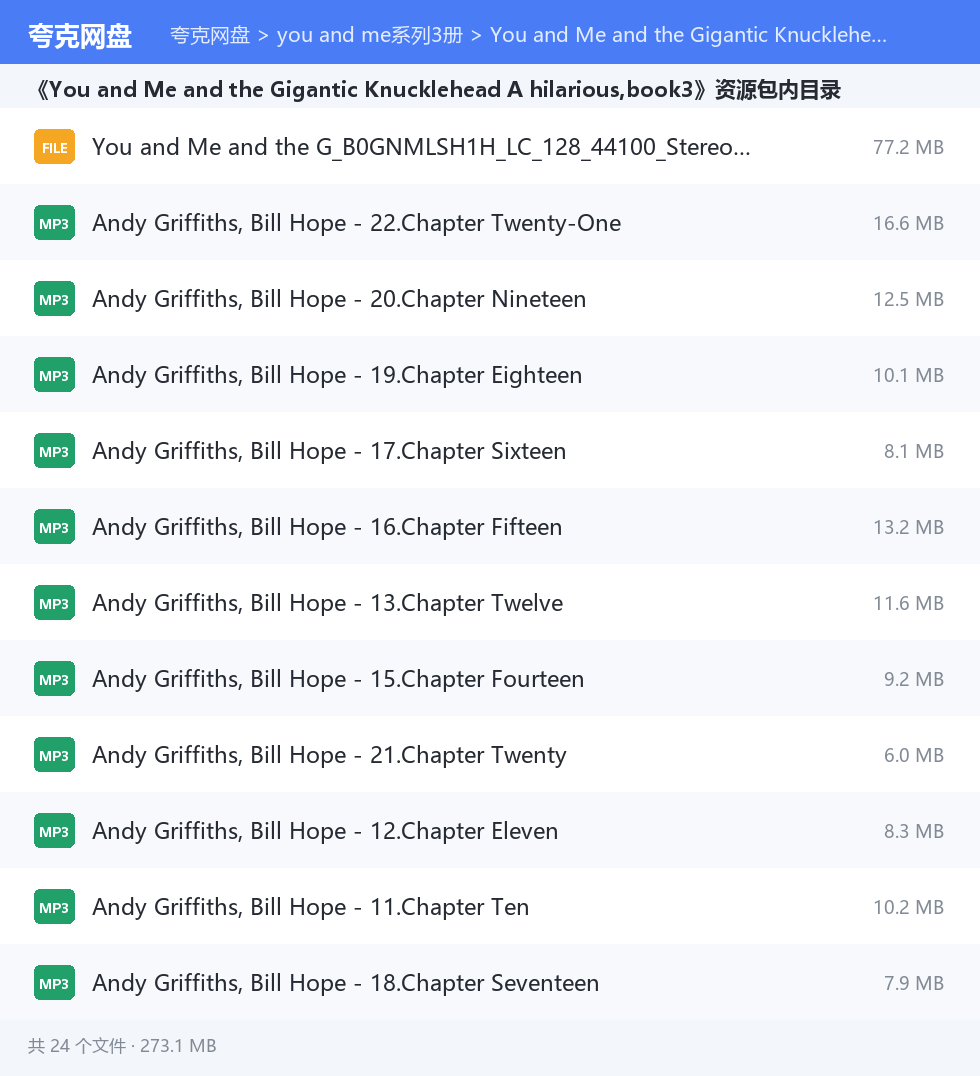Viewport: 980px width, 1076px height.
Task: Click the '共 24 个文件 · 273.1 MB' footer summary
Action: tap(122, 1046)
